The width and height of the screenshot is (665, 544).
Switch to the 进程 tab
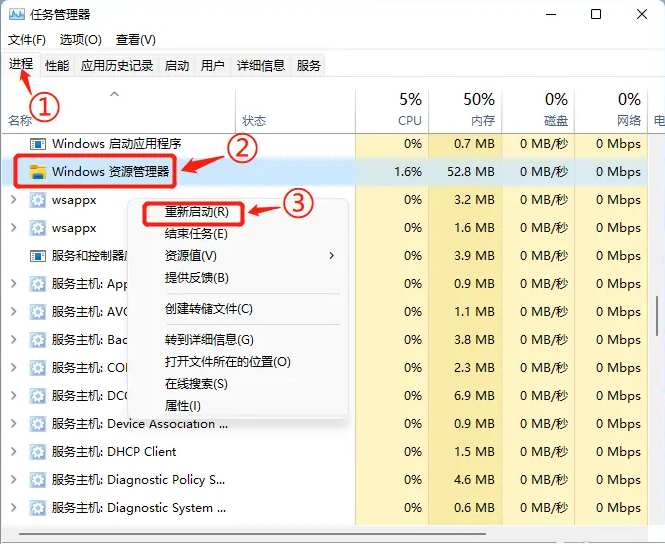(x=21, y=64)
